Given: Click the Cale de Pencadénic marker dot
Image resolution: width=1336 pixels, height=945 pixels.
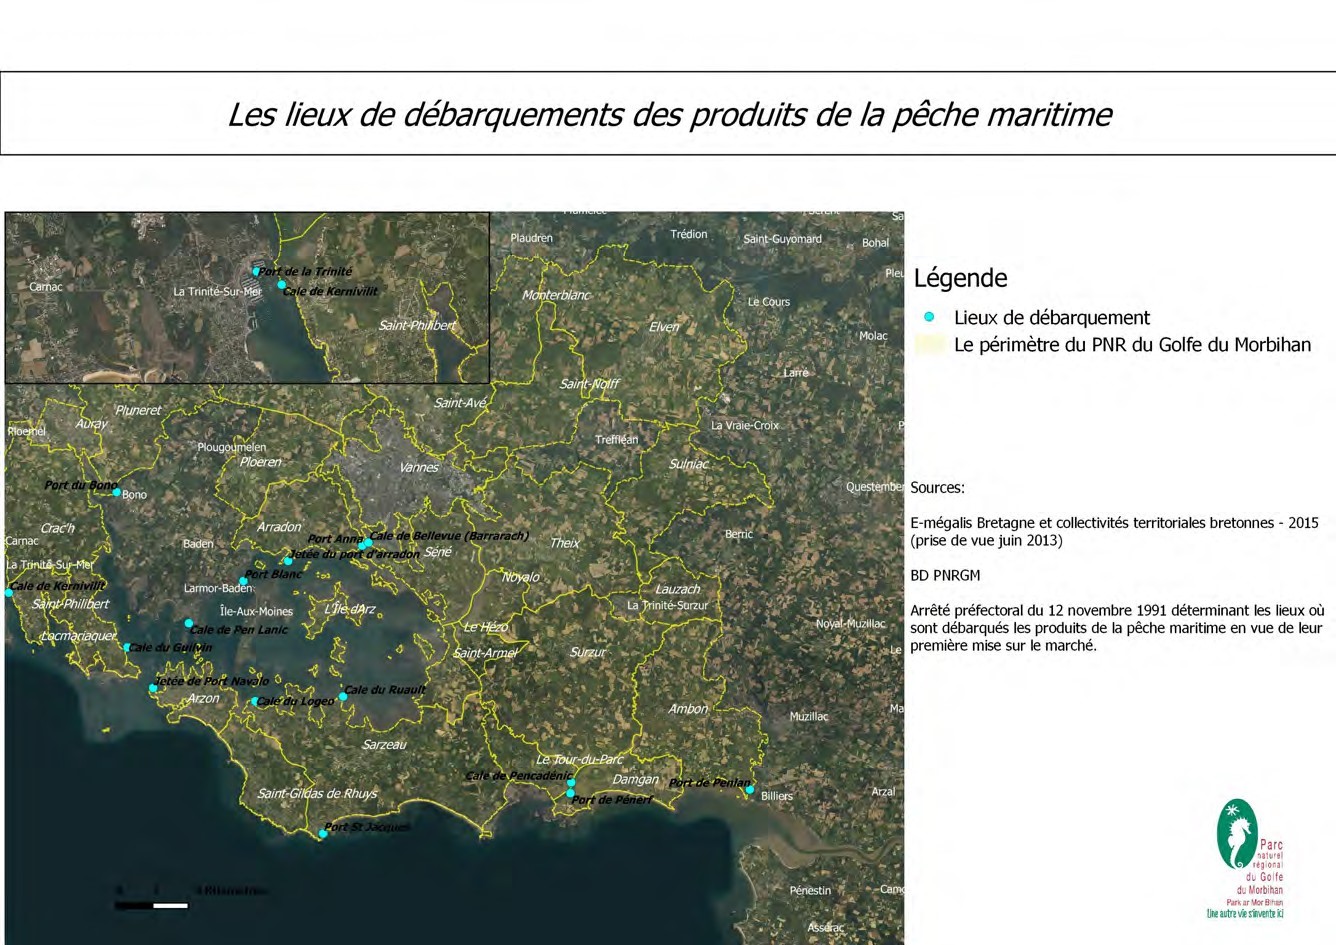Looking at the screenshot, I should pyautogui.click(x=571, y=784).
